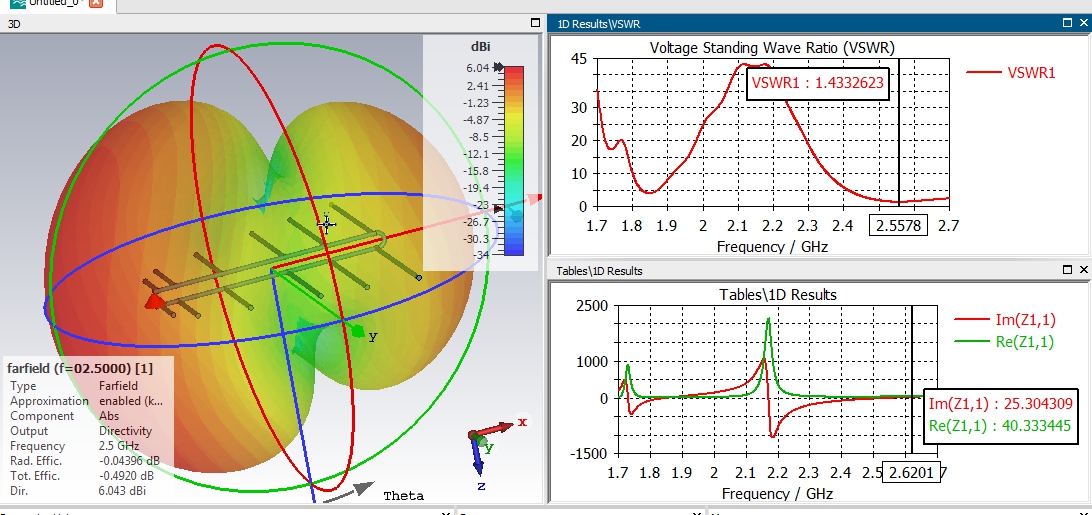Click the 2.5578 frequency marker box
Viewport: 1092px width, 515px height.
click(x=899, y=225)
